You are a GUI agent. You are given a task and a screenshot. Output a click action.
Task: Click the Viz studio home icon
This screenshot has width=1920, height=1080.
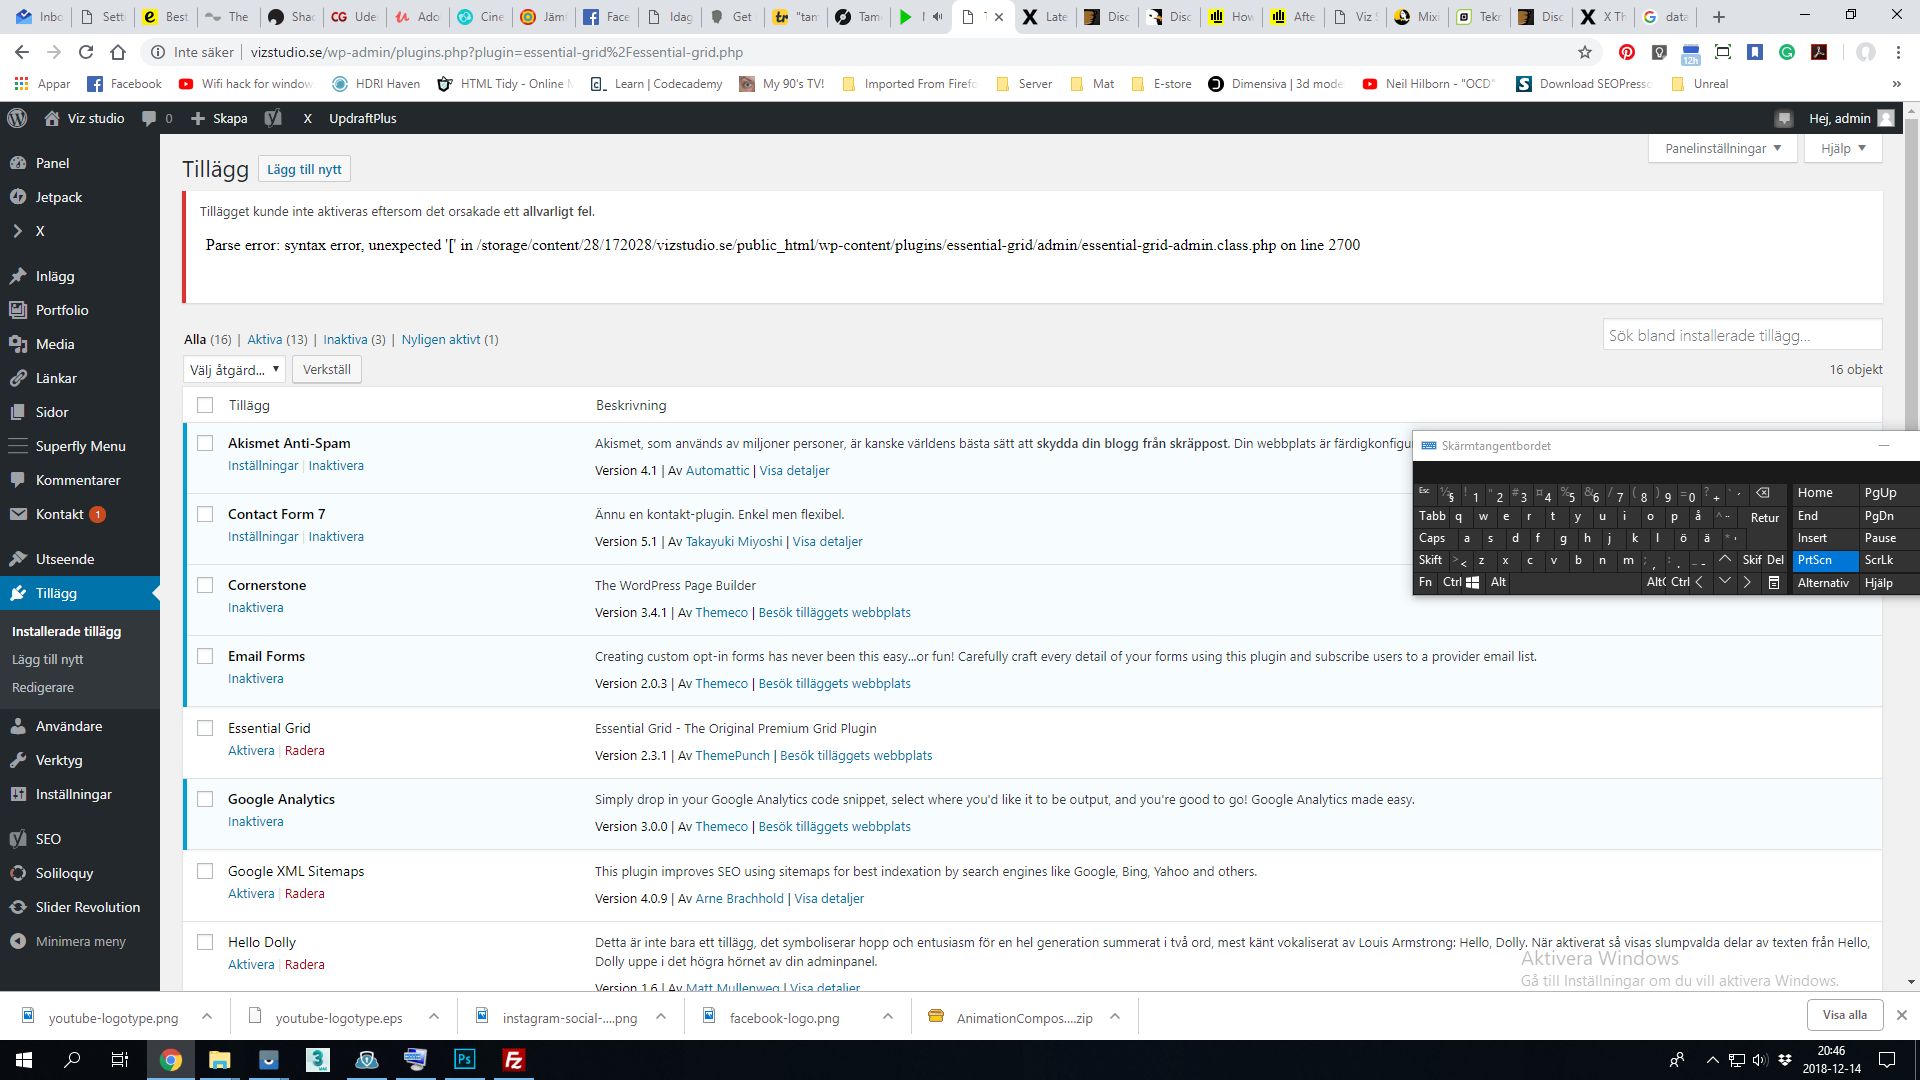(52, 118)
